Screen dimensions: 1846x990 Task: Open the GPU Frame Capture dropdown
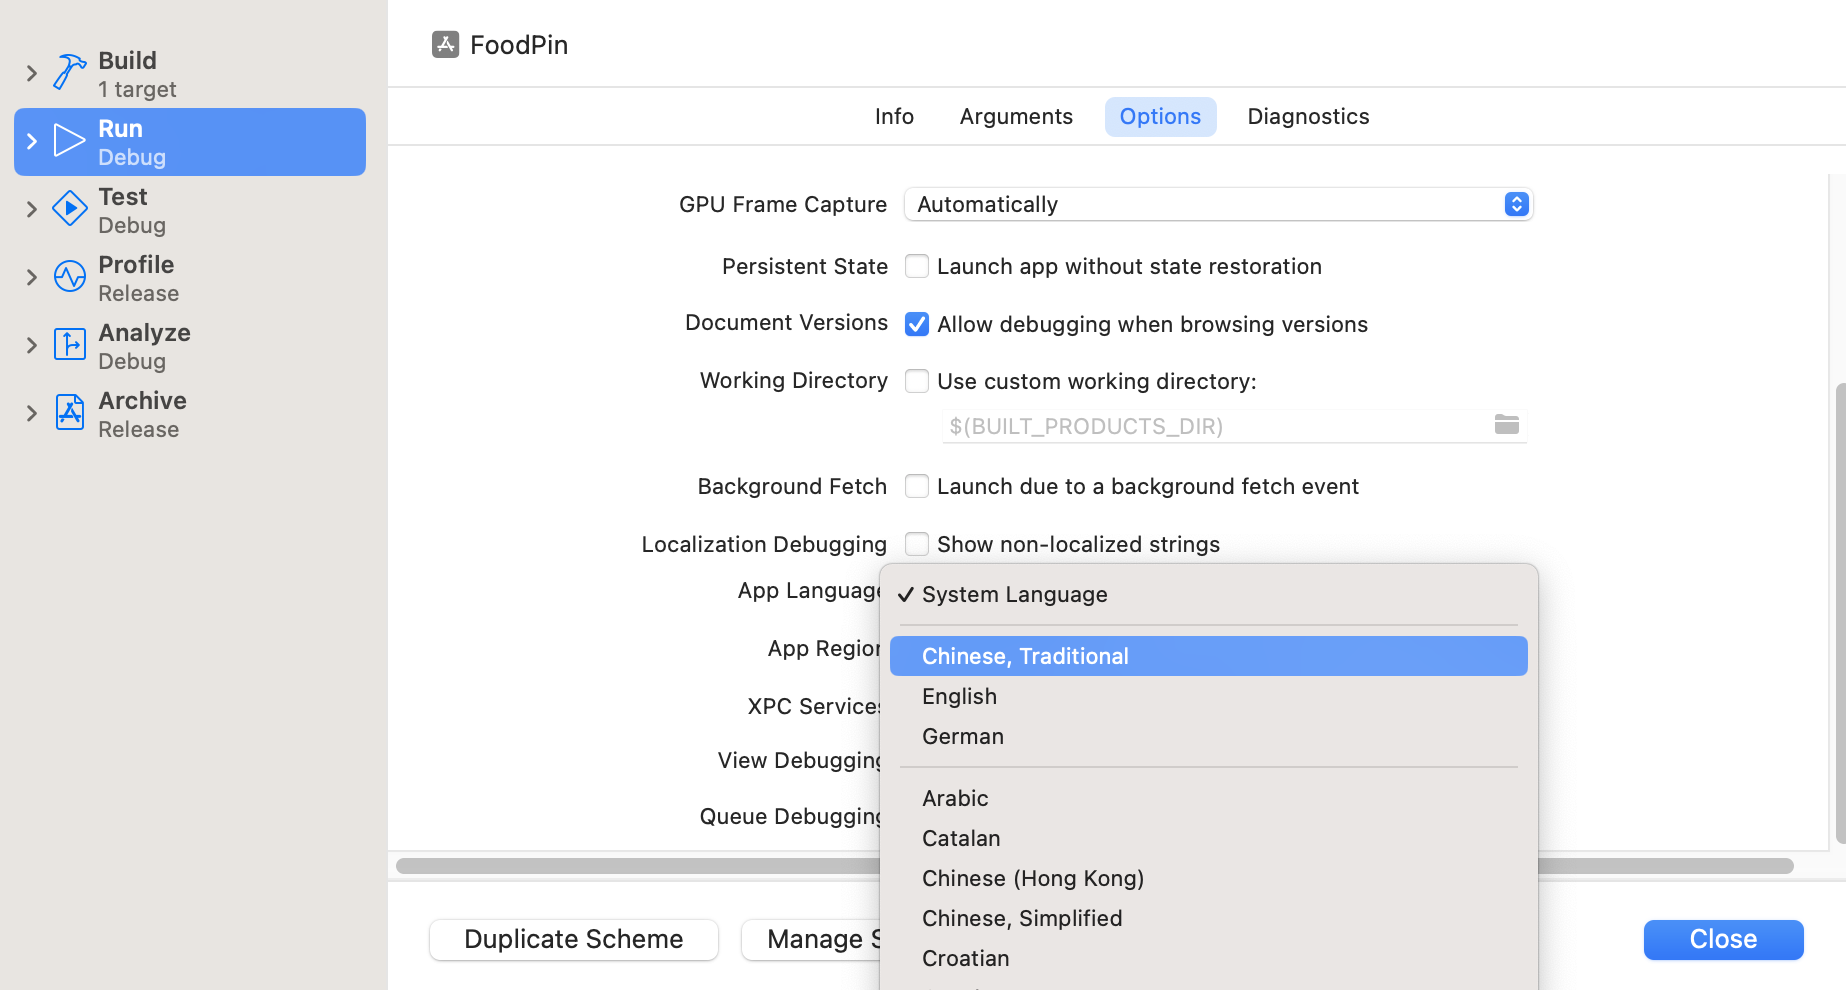pos(1516,204)
